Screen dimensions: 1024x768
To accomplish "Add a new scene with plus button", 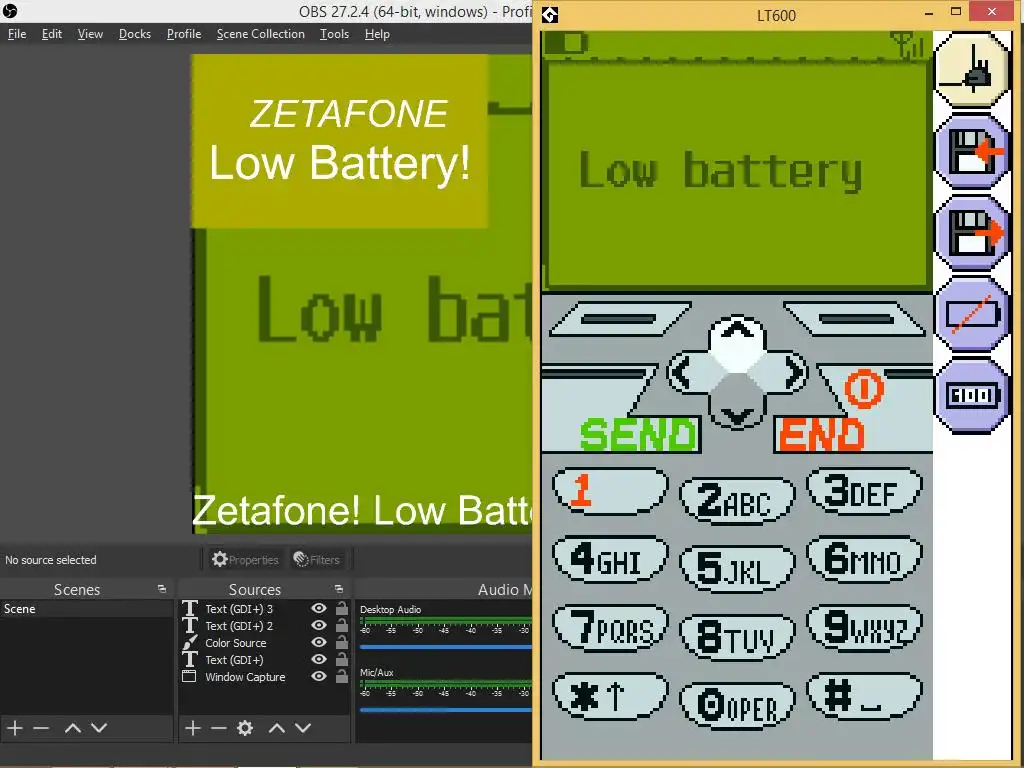I will (x=14, y=728).
